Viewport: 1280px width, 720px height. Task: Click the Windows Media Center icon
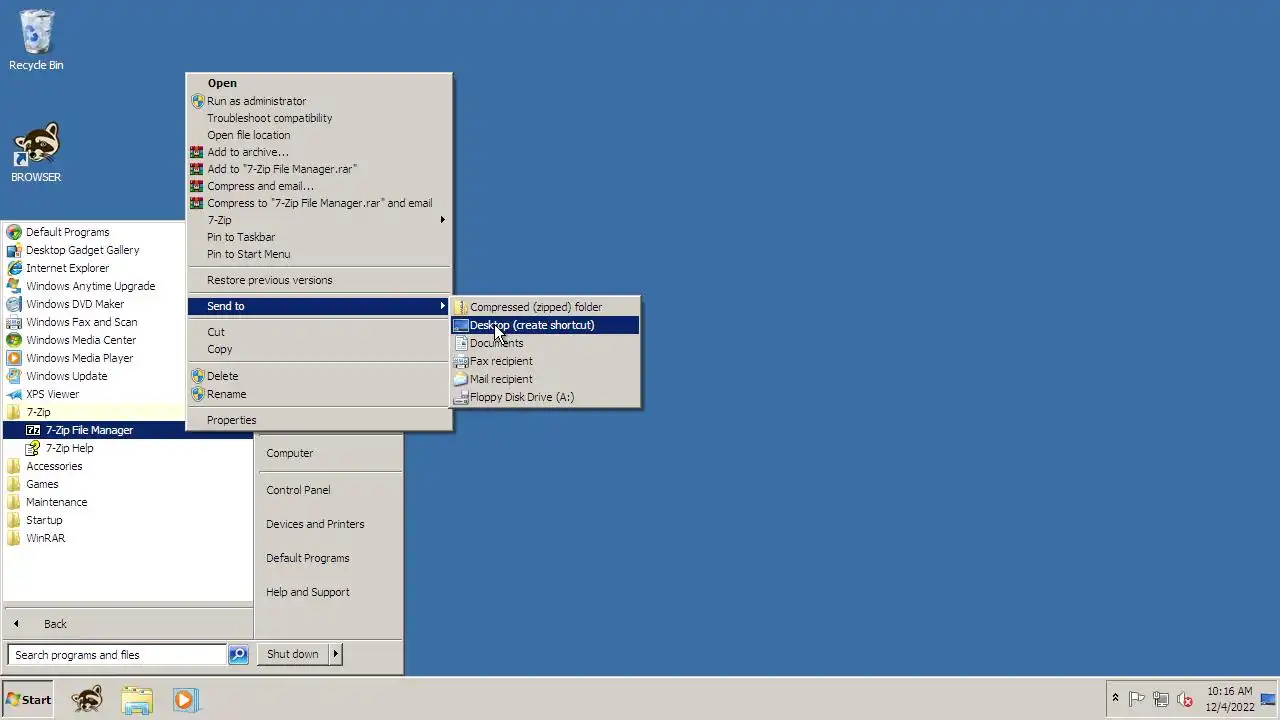[14, 340]
